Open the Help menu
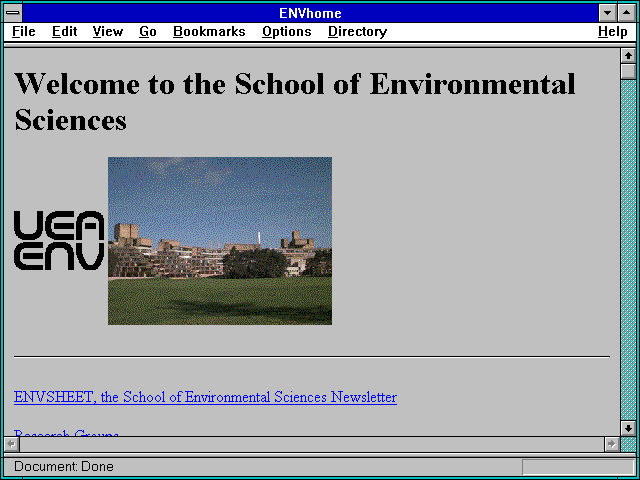 pos(613,32)
